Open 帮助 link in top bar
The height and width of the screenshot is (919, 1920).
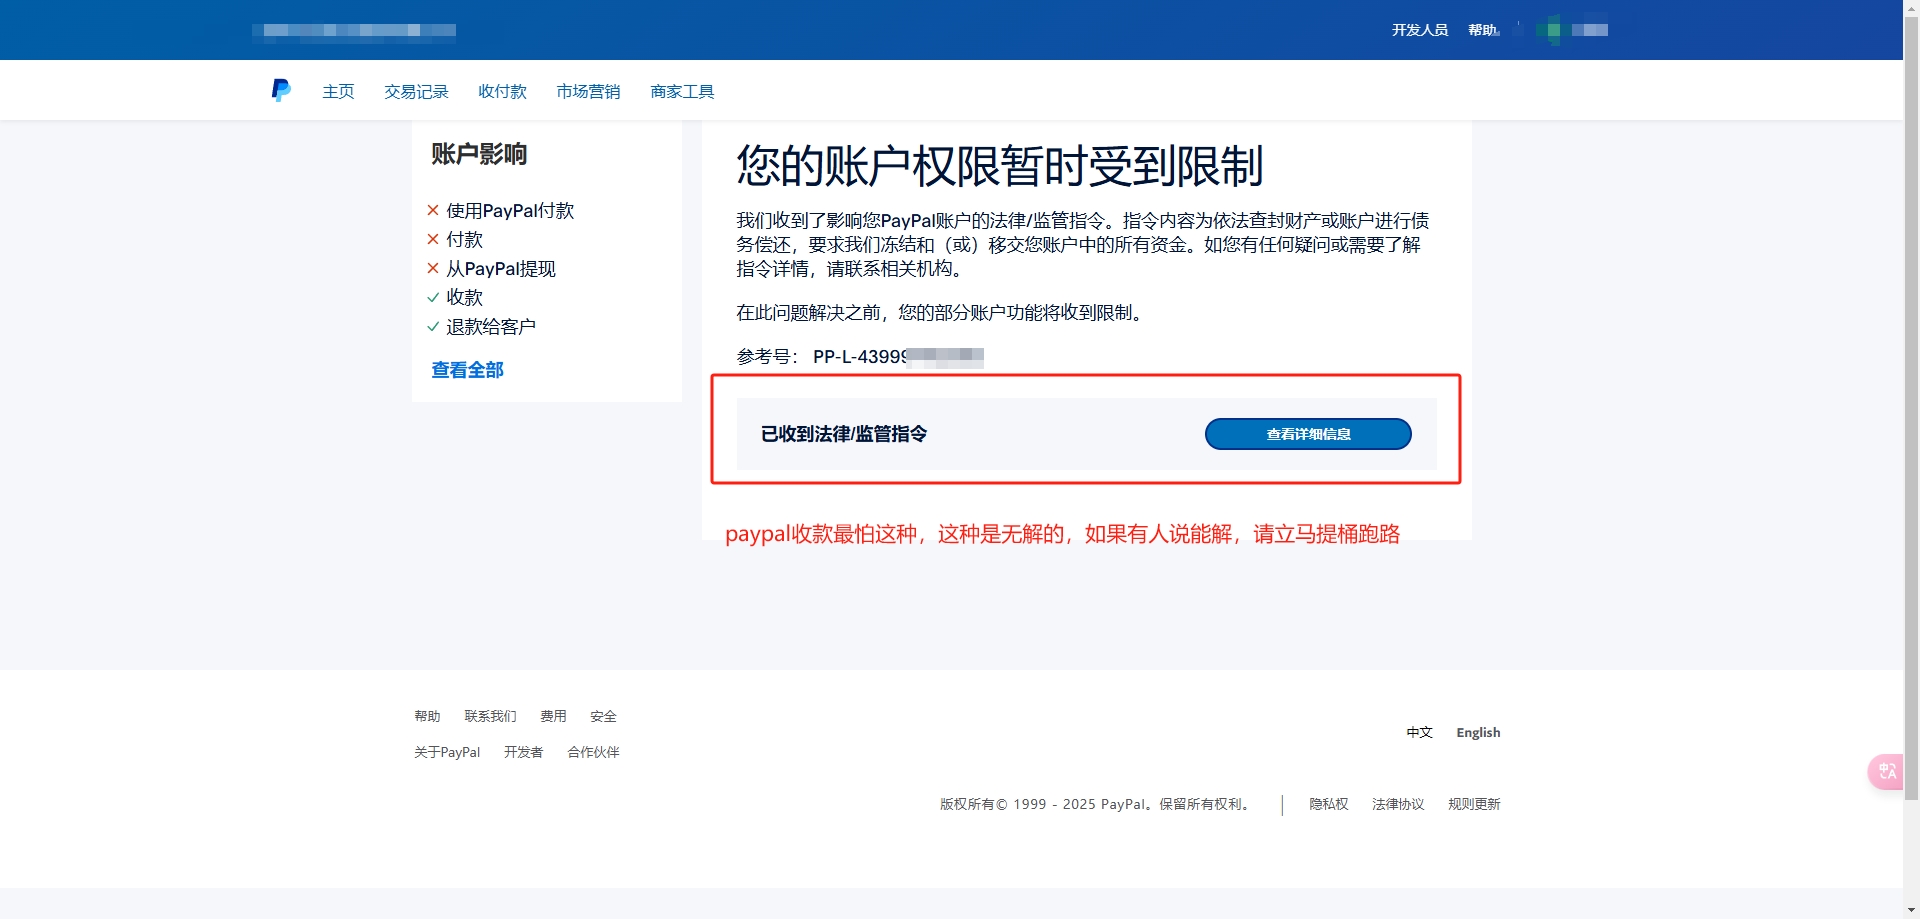[x=1483, y=30]
